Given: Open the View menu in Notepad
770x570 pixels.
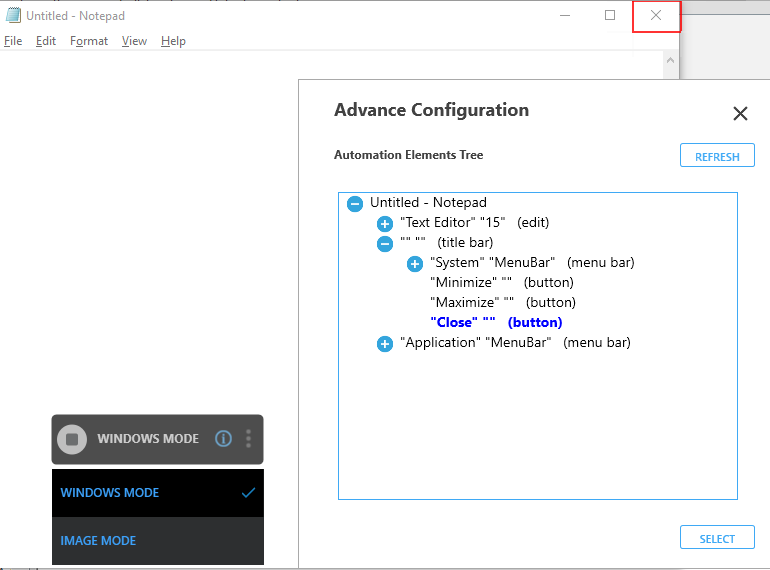Looking at the screenshot, I should coord(134,41).
